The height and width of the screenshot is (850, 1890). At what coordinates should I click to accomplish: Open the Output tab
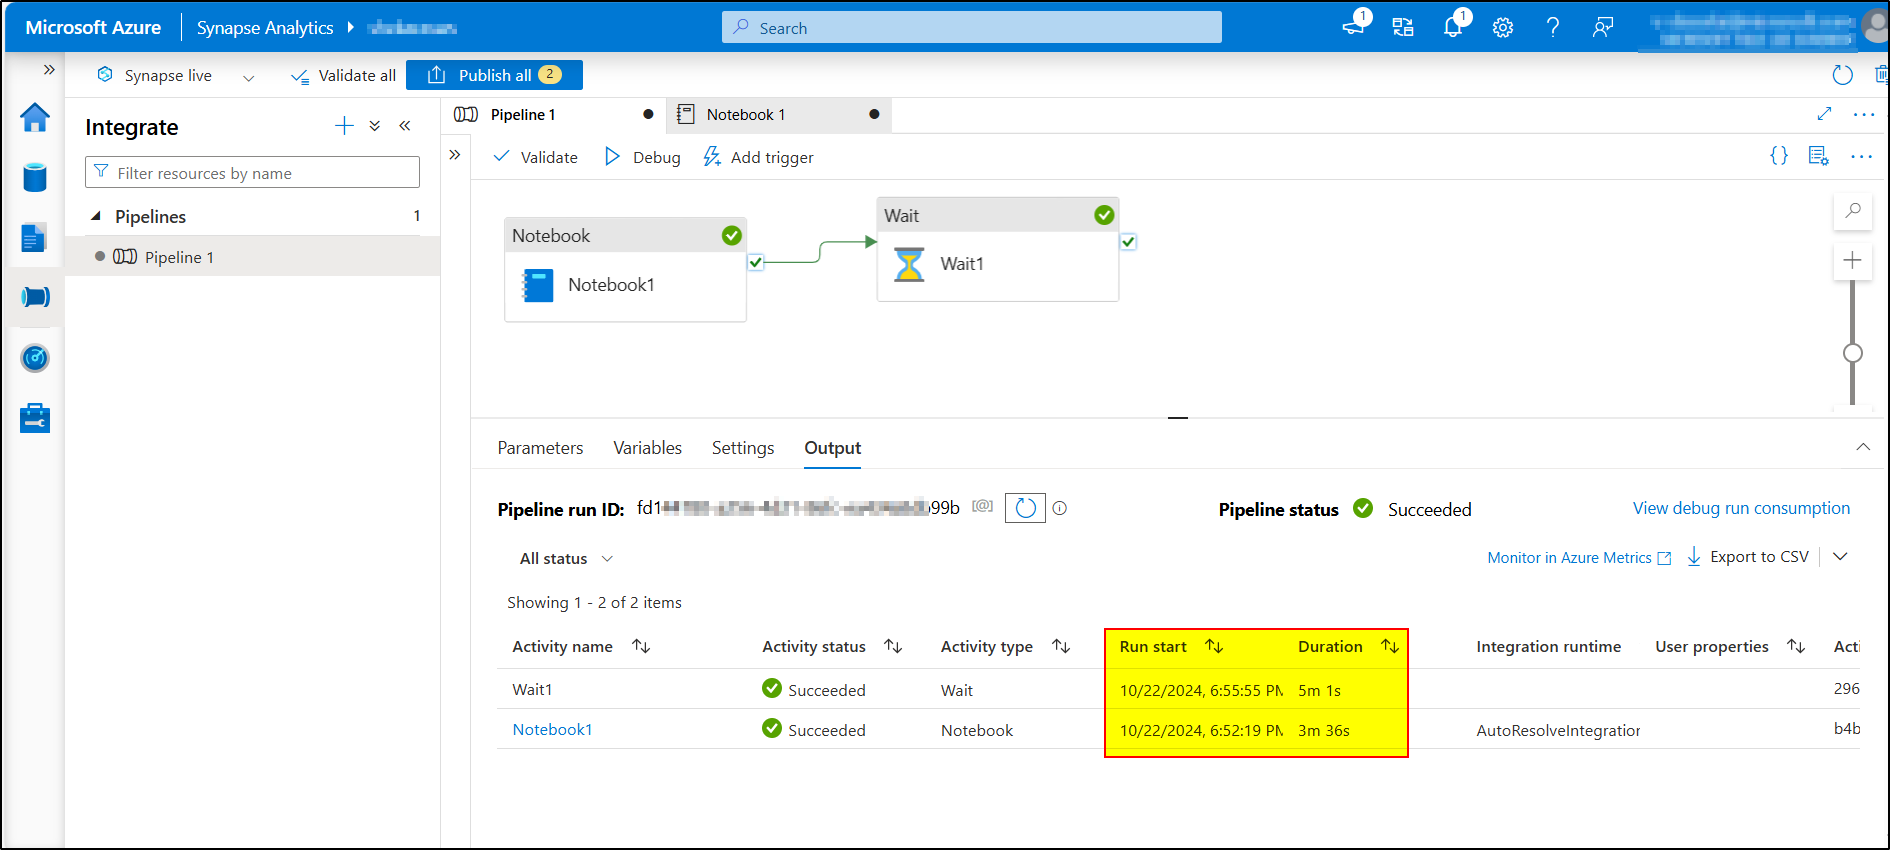point(833,448)
